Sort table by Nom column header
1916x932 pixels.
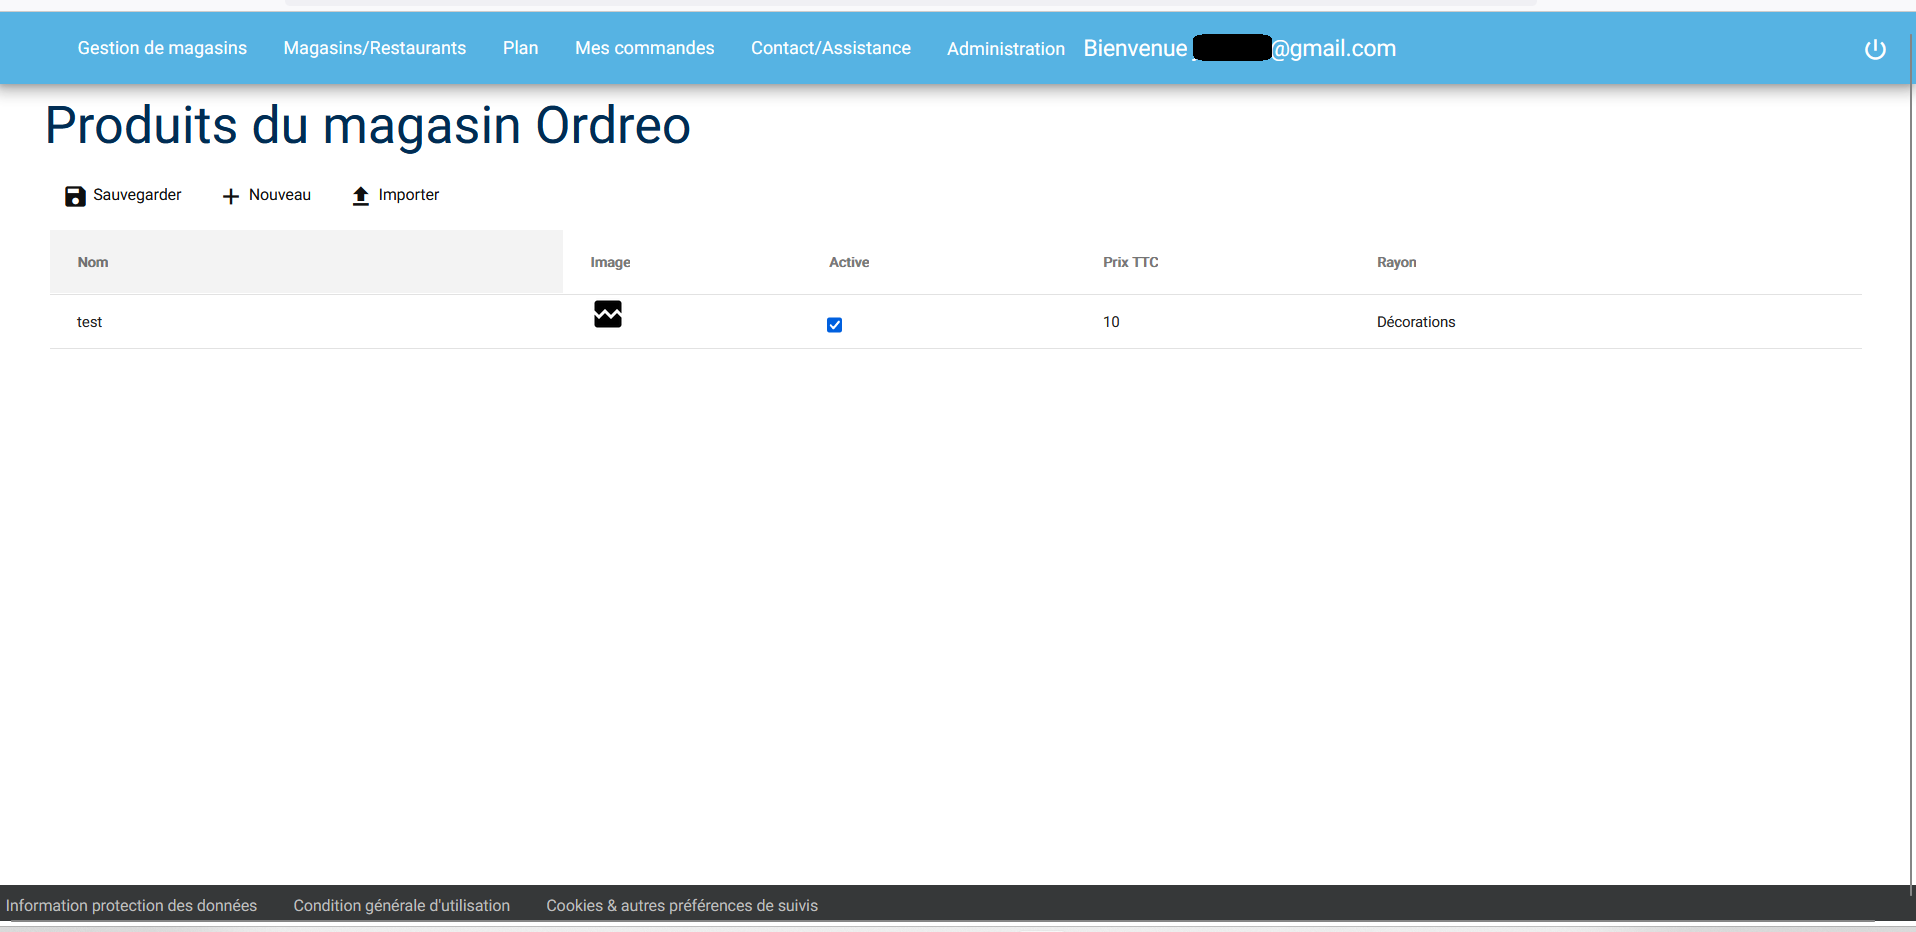click(93, 262)
